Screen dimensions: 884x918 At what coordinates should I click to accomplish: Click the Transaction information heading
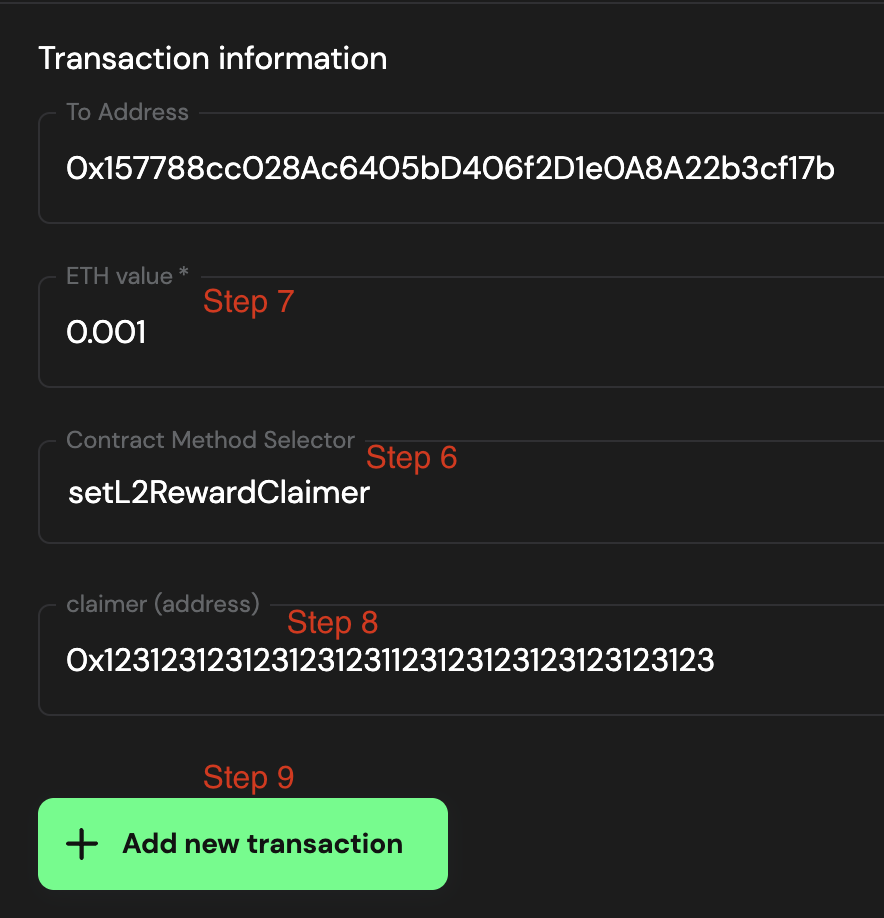pyautogui.click(x=212, y=58)
